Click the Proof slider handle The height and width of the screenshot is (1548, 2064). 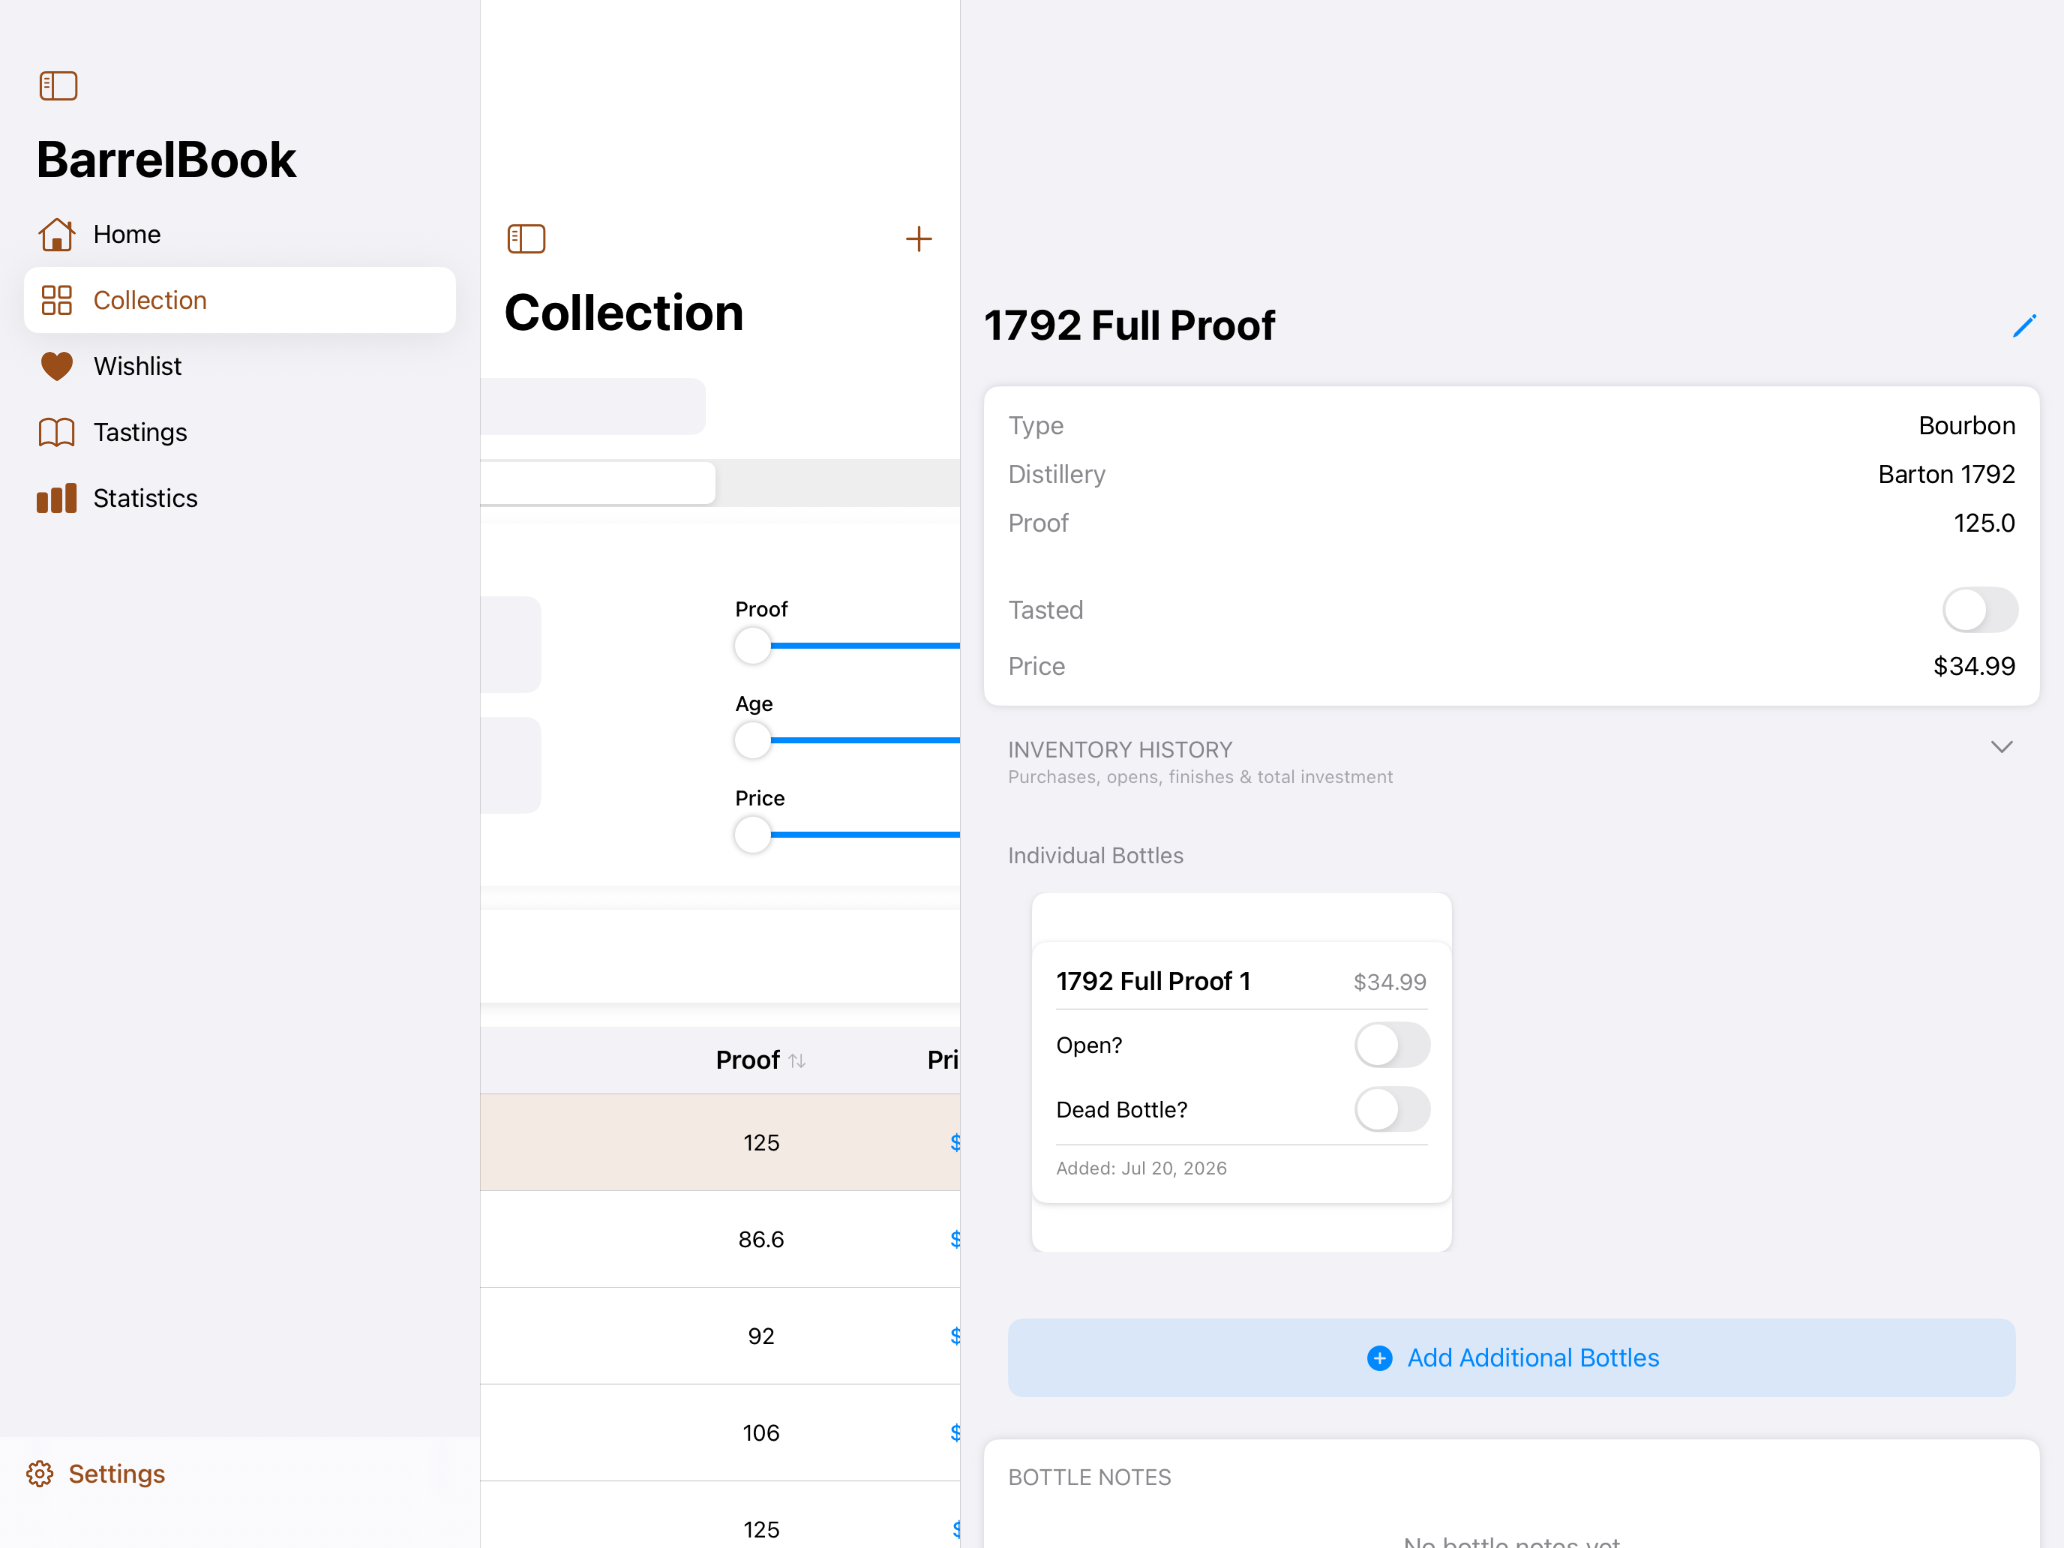click(753, 646)
